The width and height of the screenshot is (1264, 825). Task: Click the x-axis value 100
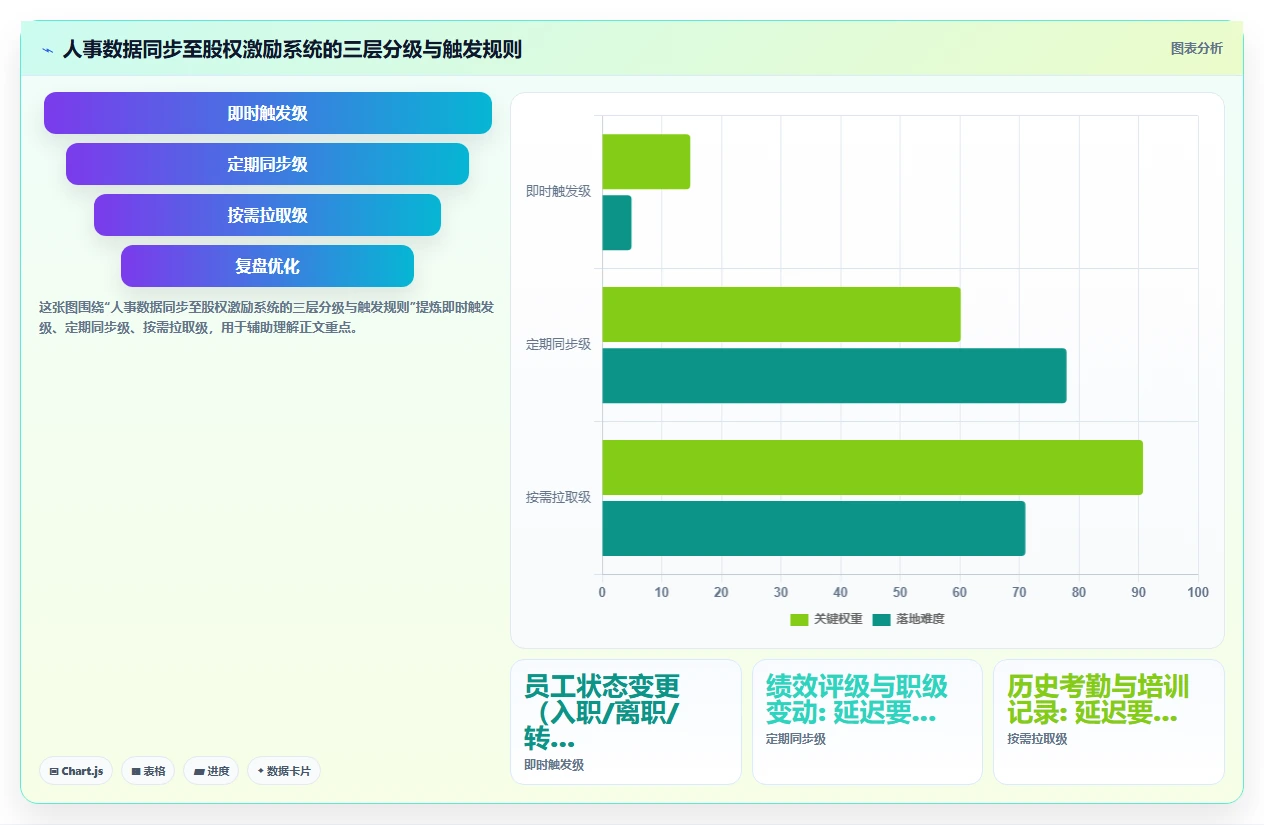(1198, 592)
